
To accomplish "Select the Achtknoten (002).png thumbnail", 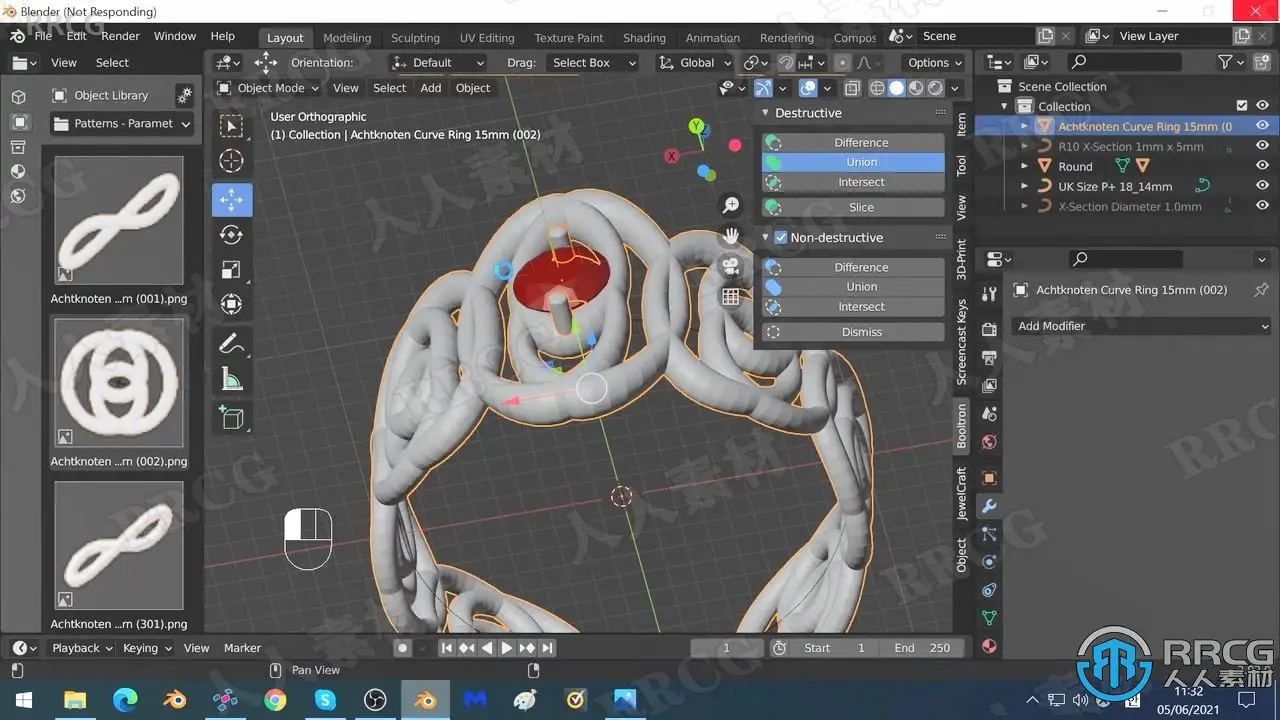I will (119, 383).
